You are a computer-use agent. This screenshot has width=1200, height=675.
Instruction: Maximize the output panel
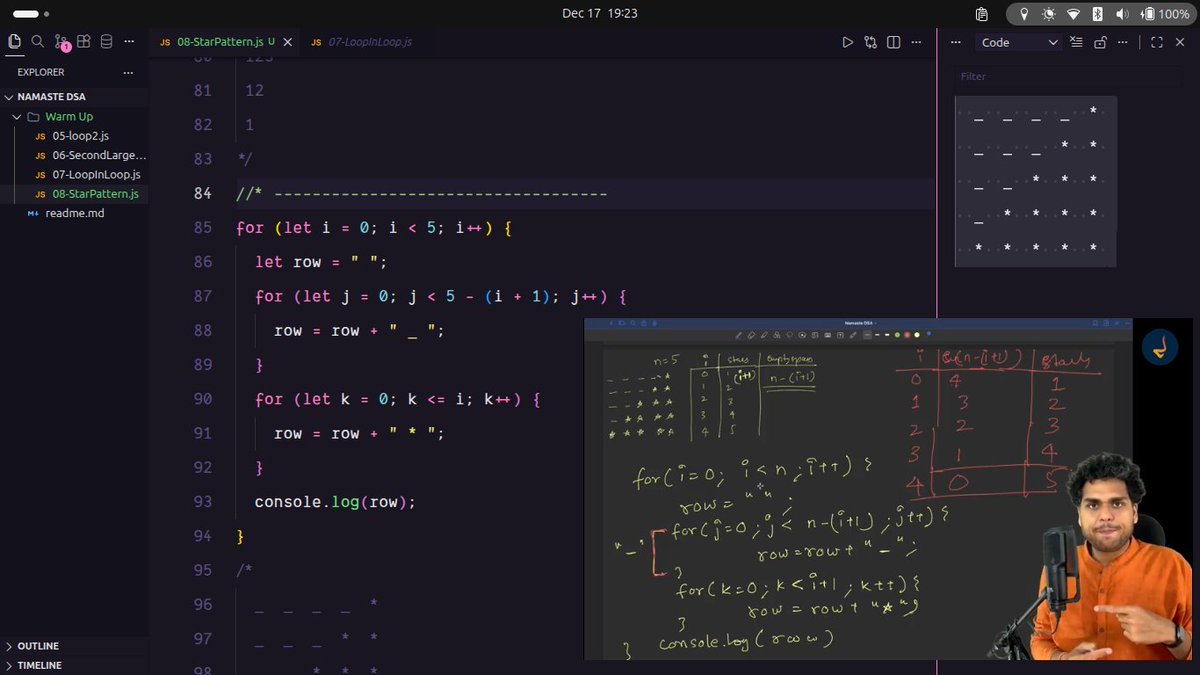tap(1157, 42)
